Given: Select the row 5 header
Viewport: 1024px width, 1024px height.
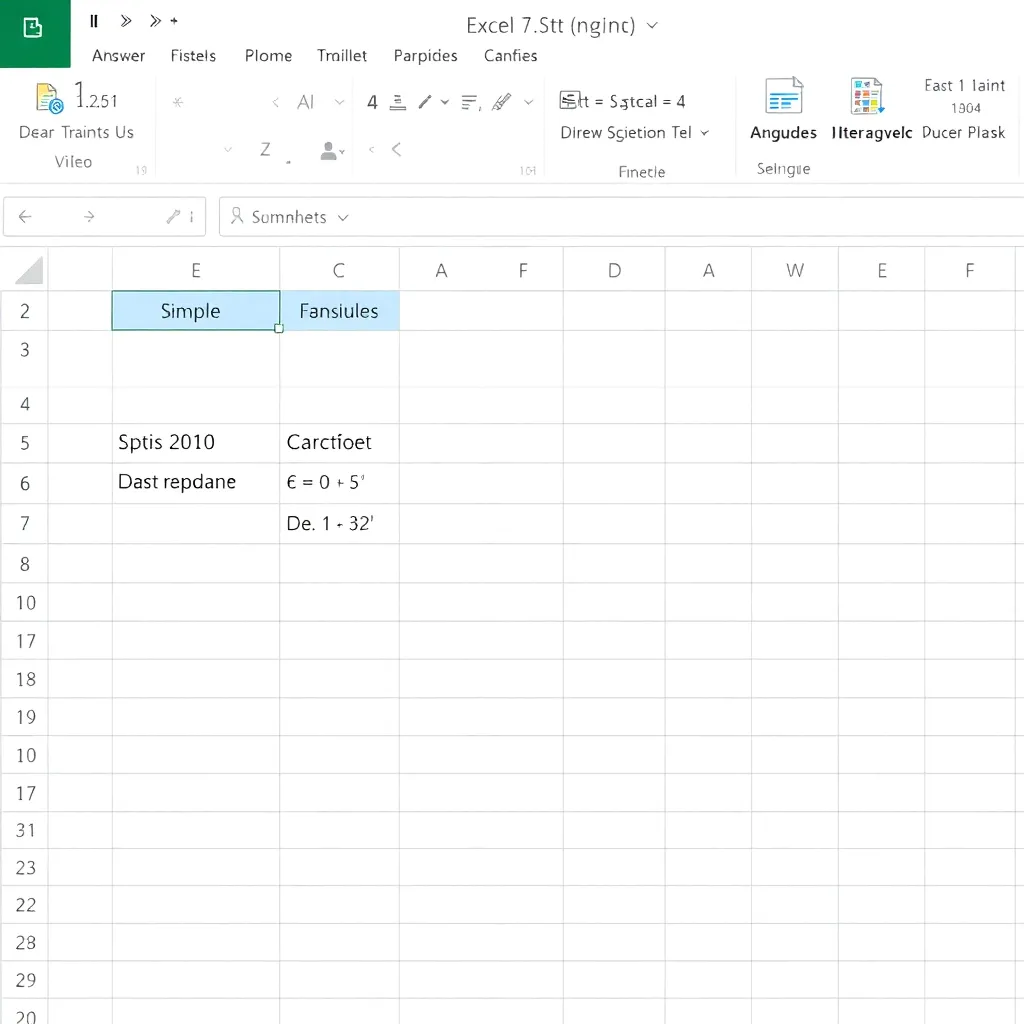Looking at the screenshot, I should coord(25,443).
